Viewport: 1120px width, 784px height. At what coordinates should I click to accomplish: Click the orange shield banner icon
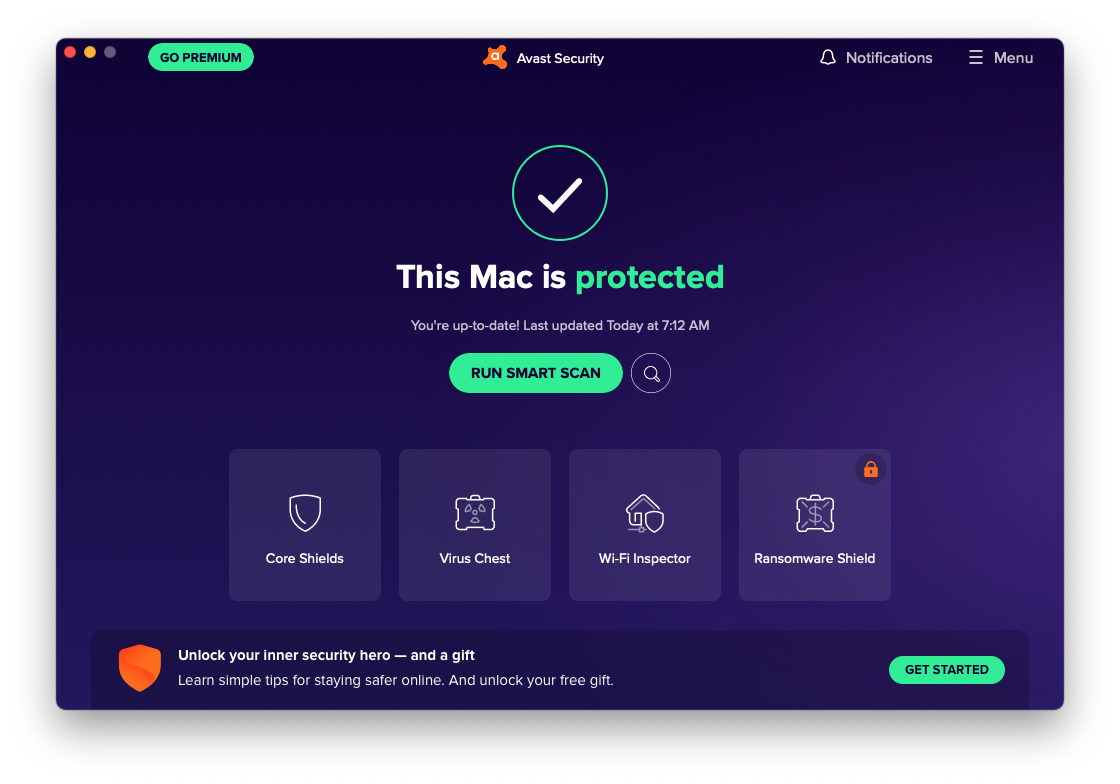(x=140, y=668)
